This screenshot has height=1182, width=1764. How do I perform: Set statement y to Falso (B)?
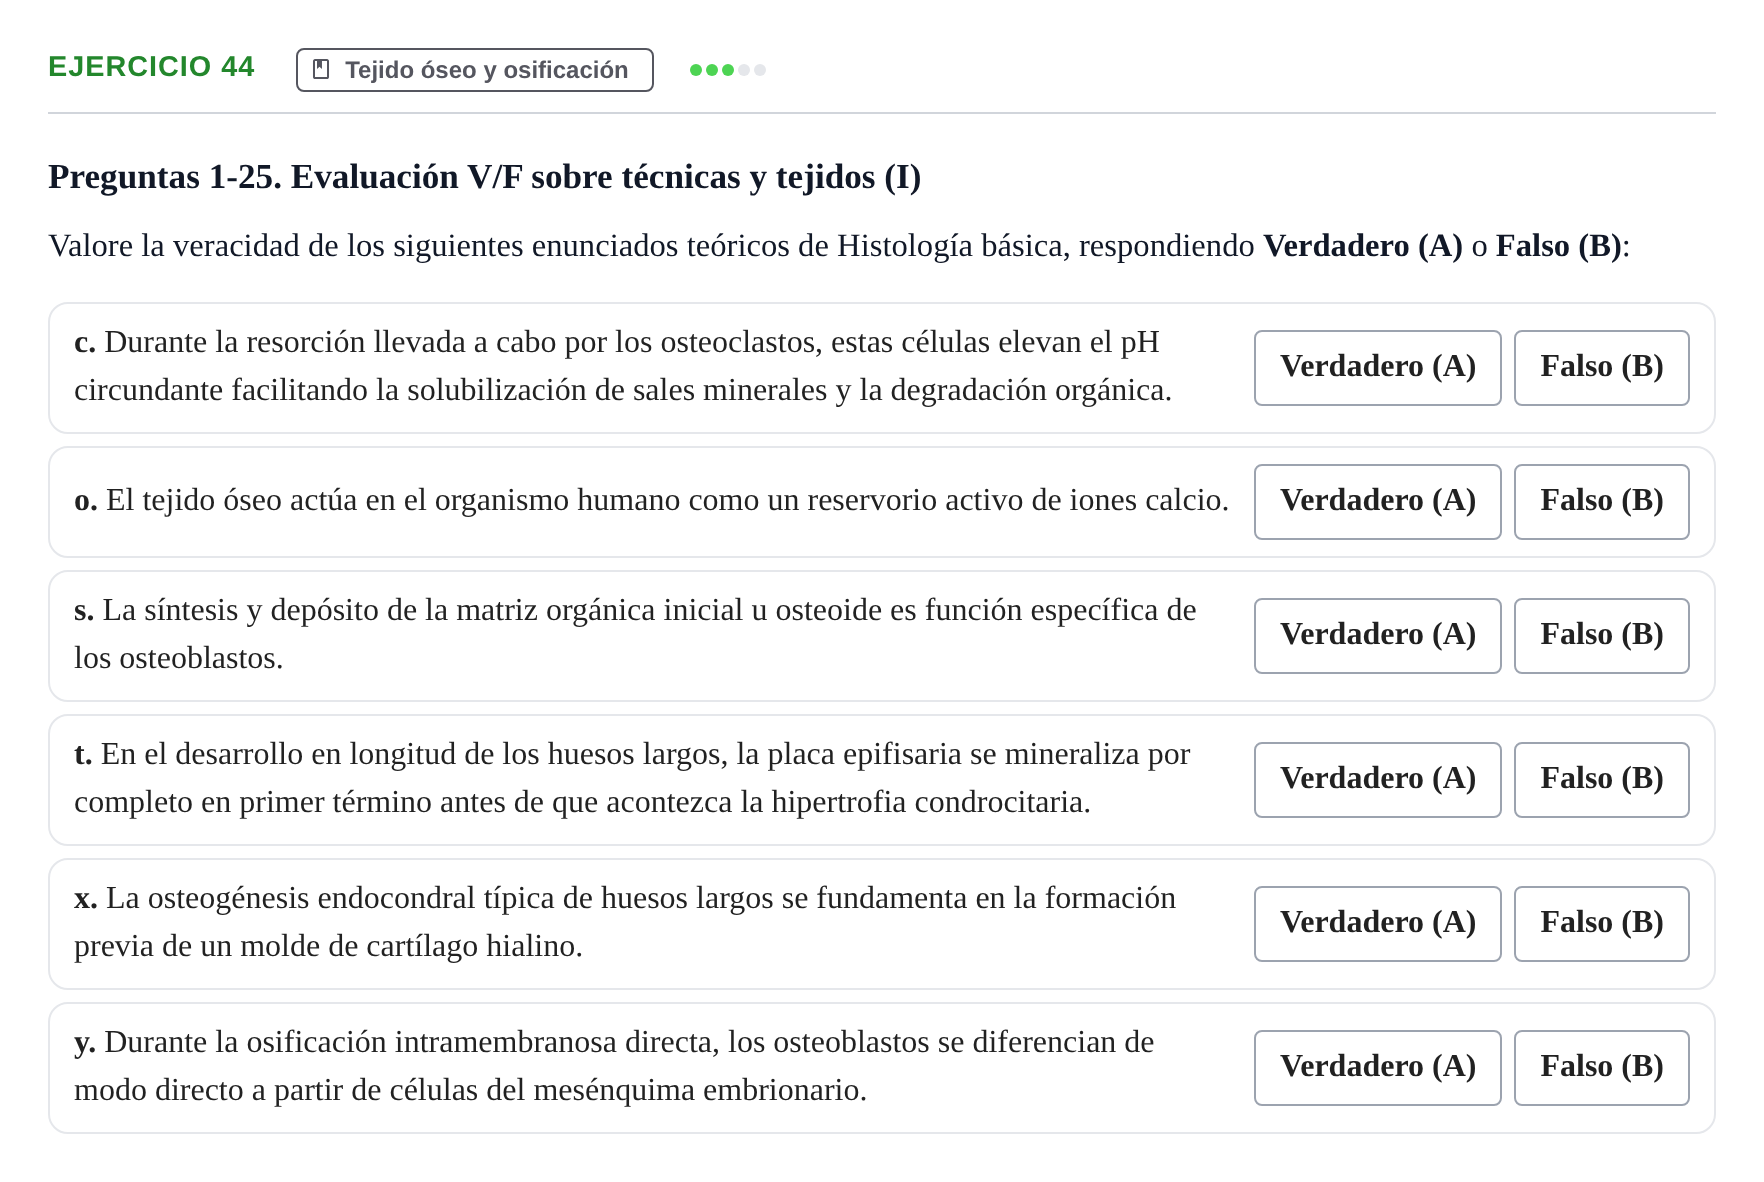(1602, 1068)
